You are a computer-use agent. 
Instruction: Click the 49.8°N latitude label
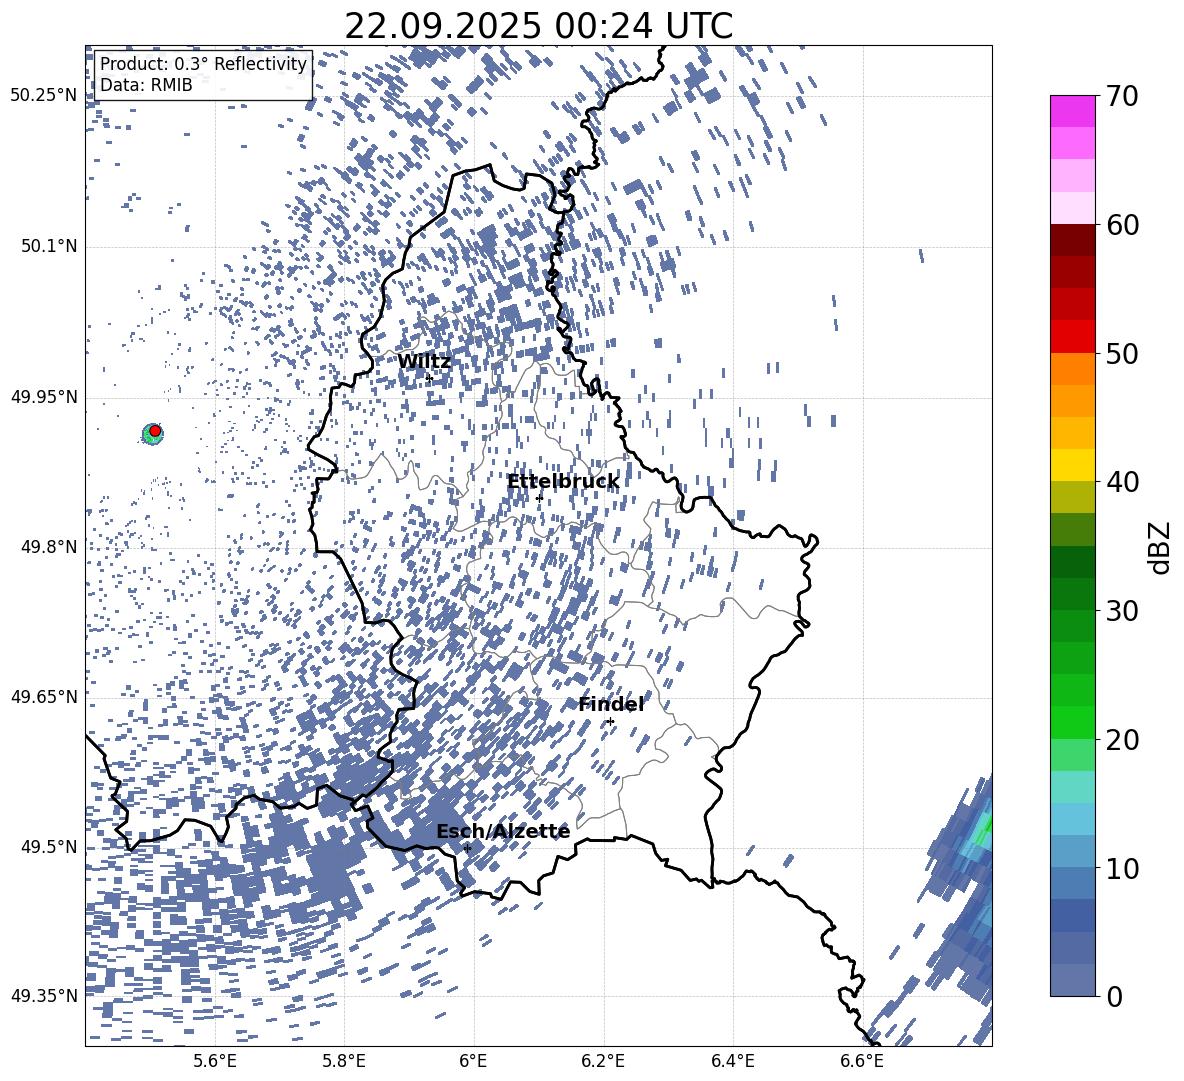pos(48,546)
